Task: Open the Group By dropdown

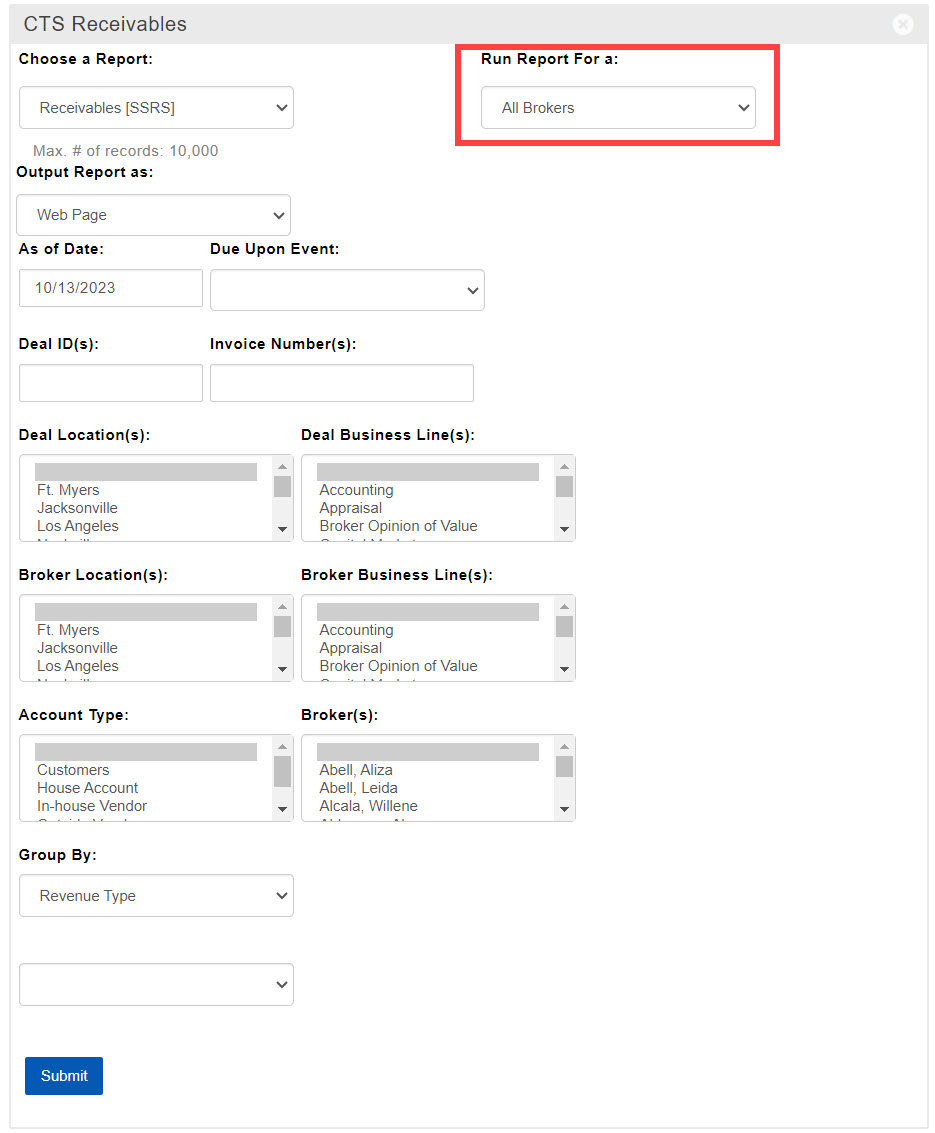Action: [156, 896]
